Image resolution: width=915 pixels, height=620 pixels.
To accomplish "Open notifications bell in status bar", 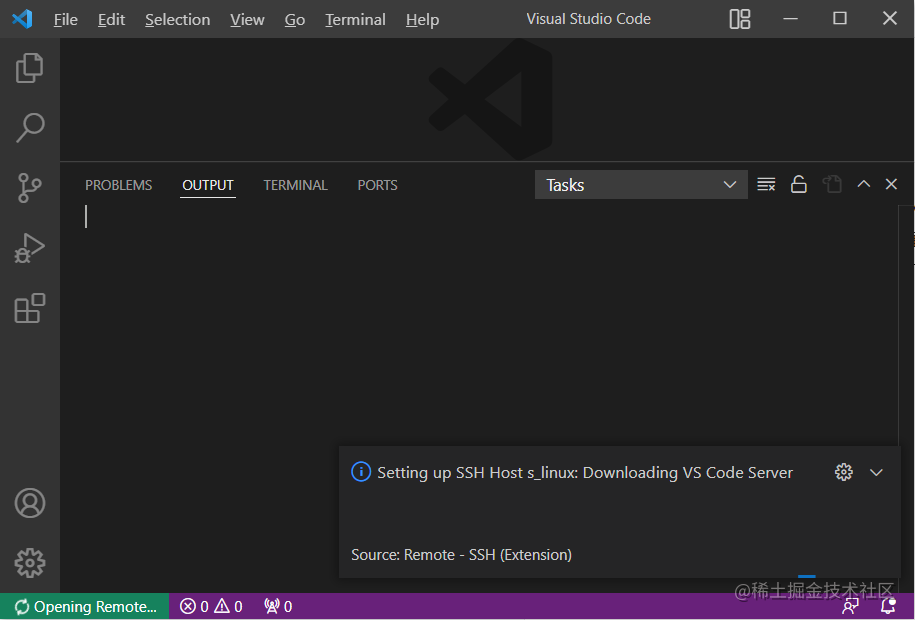I will point(888,607).
